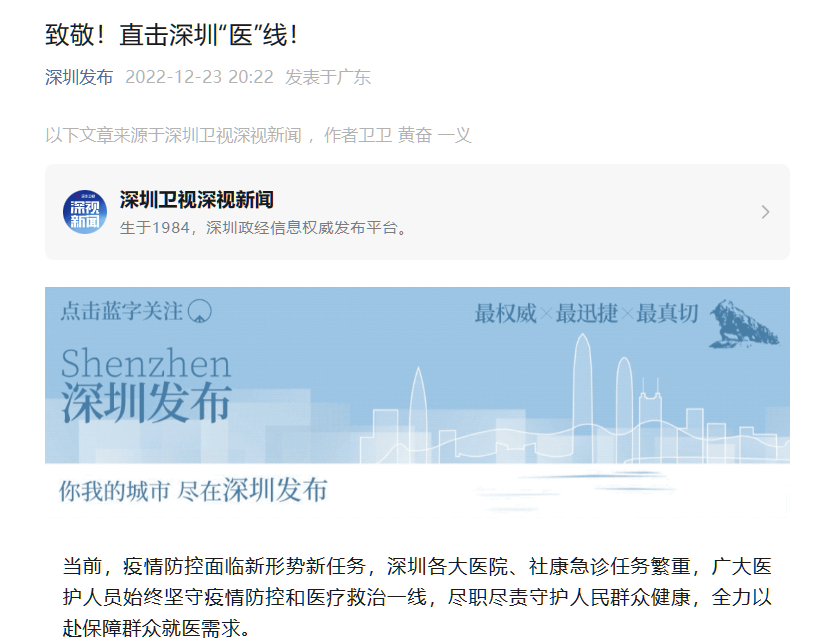Click the bird sculpture icon in banner
The width and height of the screenshot is (819, 643).
(x=744, y=324)
